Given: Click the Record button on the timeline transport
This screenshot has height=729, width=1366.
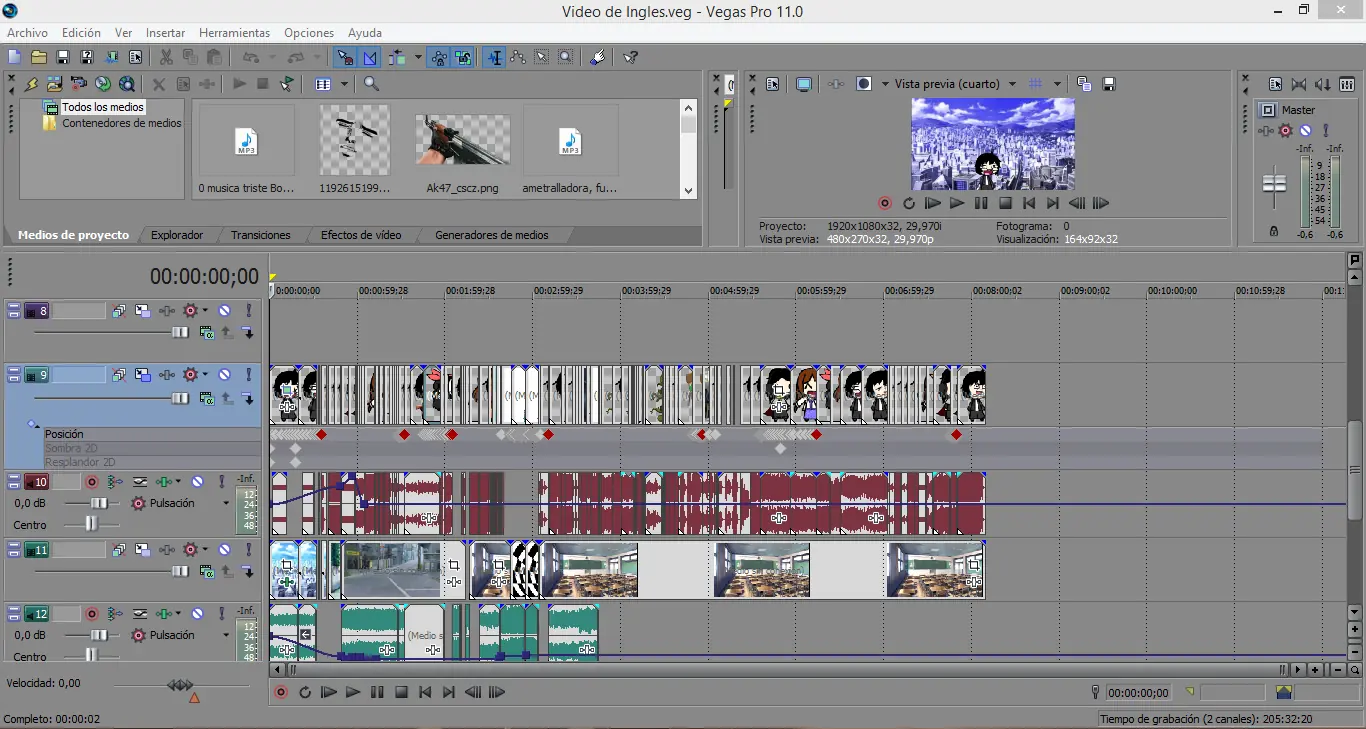Looking at the screenshot, I should [x=281, y=692].
